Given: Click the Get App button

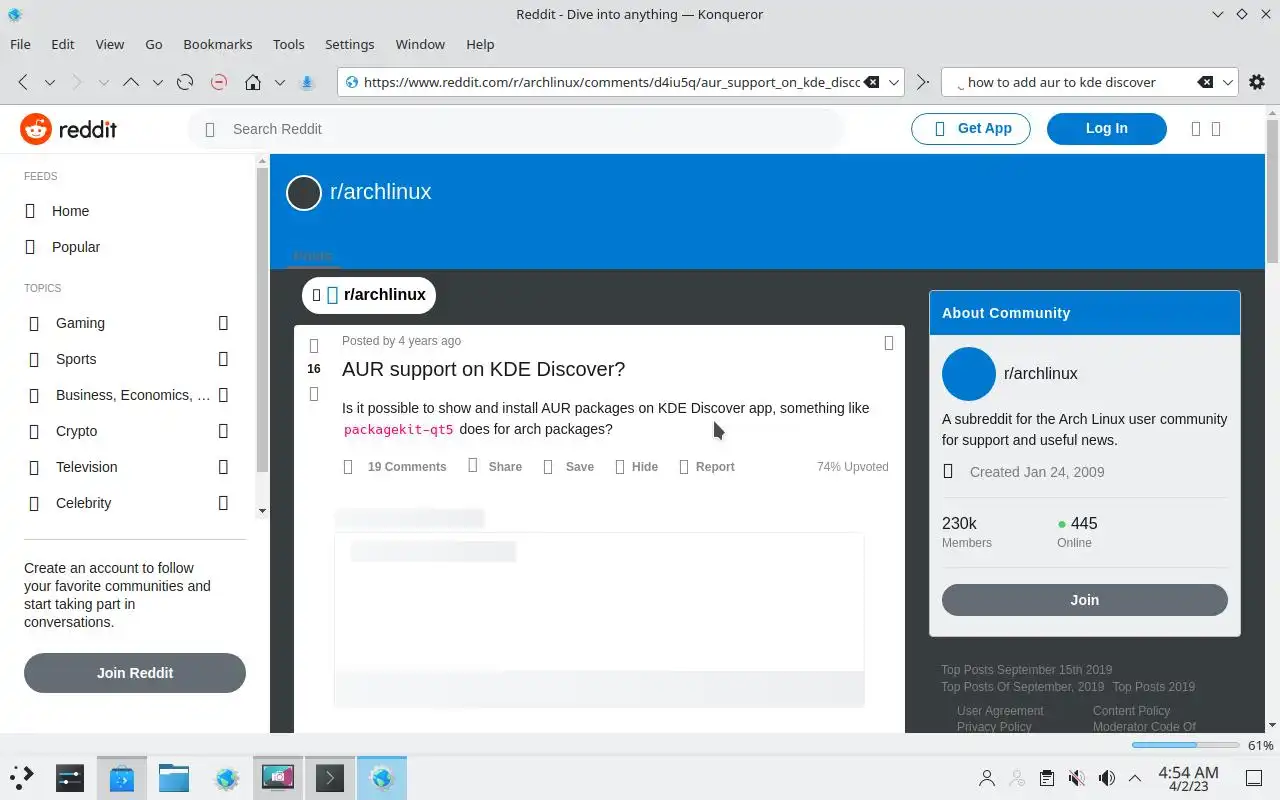Looking at the screenshot, I should 971,128.
